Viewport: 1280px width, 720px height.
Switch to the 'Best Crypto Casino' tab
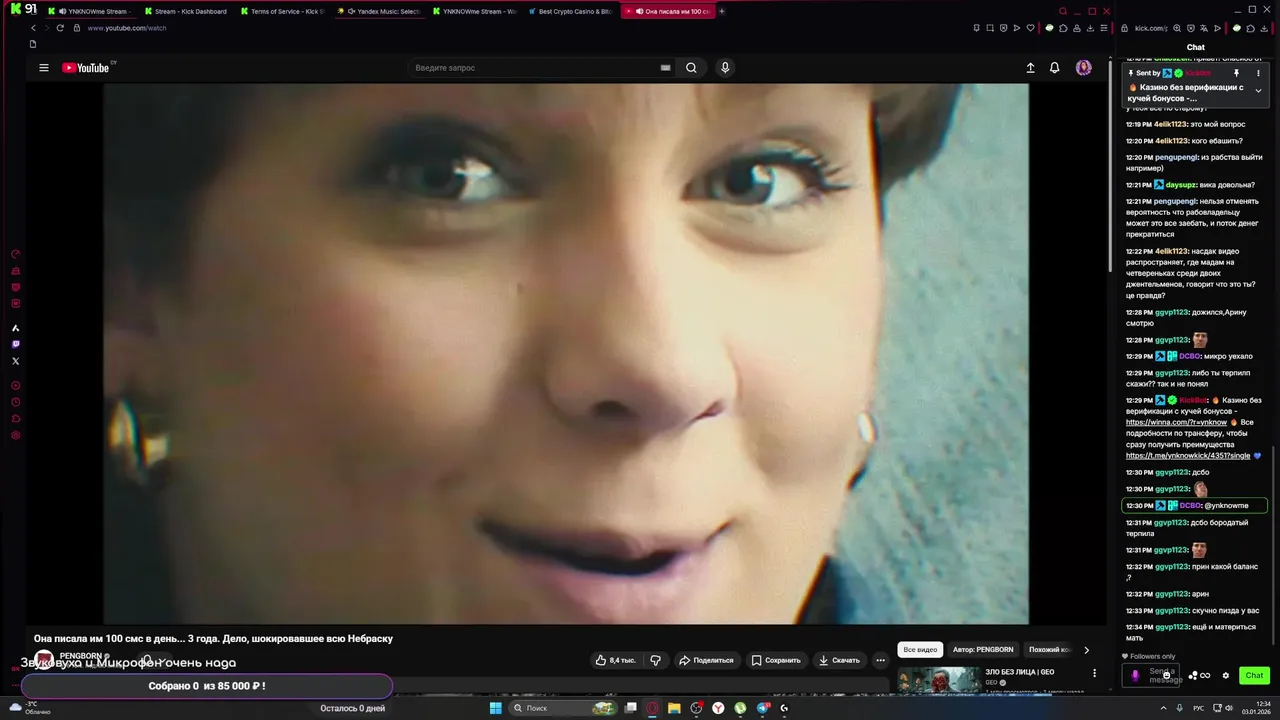570,11
